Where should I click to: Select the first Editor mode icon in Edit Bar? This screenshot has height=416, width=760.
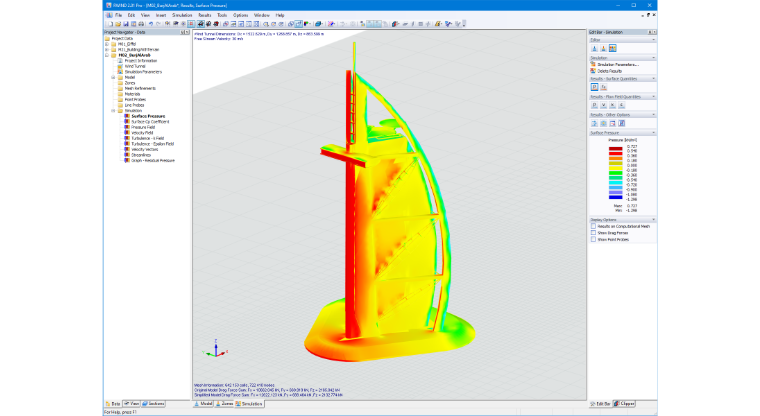594,48
